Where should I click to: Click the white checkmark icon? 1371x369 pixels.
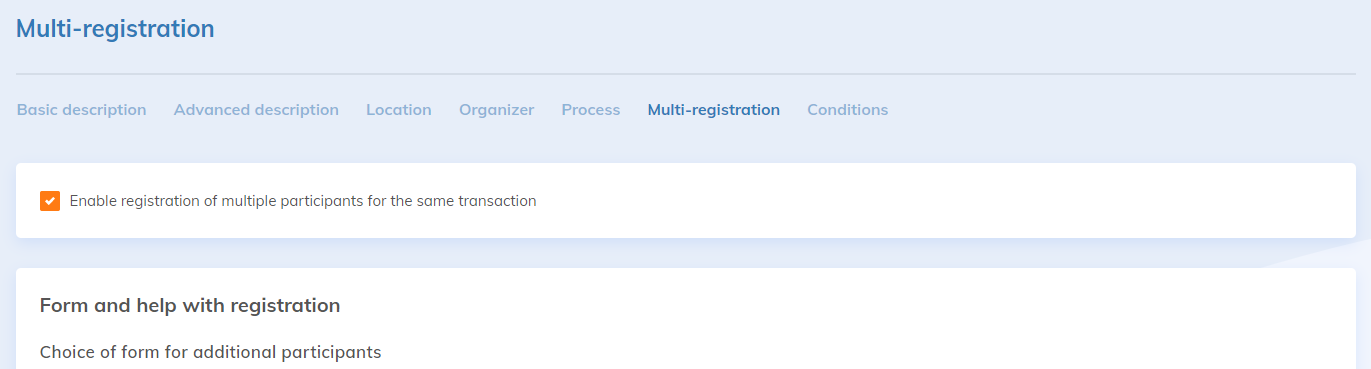(50, 201)
